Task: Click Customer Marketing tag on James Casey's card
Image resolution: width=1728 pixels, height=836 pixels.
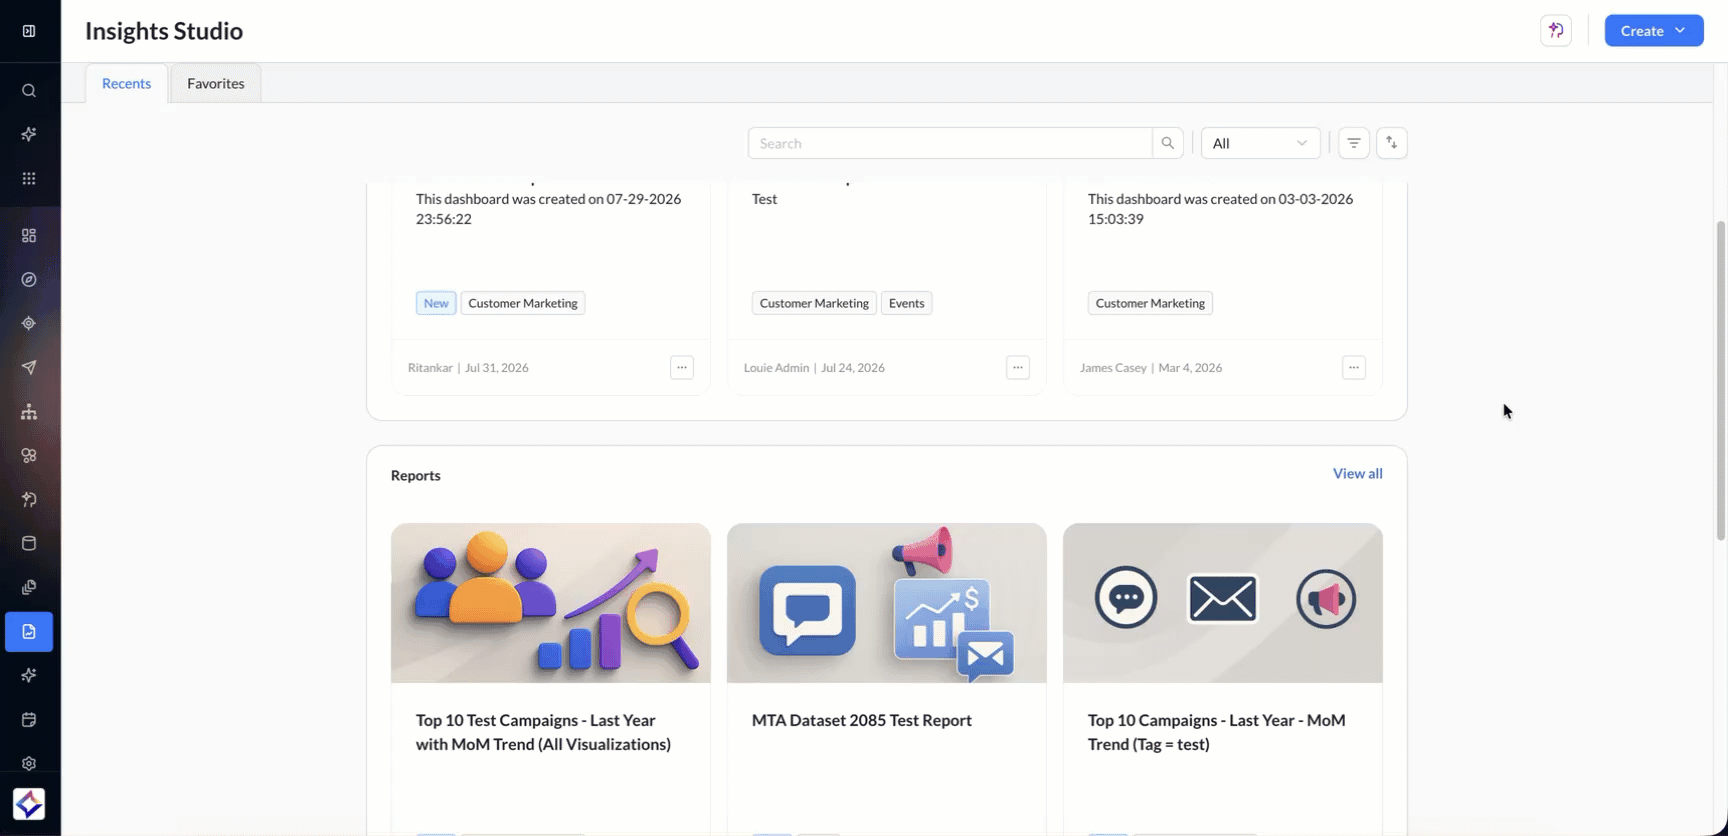Action: click(x=1150, y=303)
